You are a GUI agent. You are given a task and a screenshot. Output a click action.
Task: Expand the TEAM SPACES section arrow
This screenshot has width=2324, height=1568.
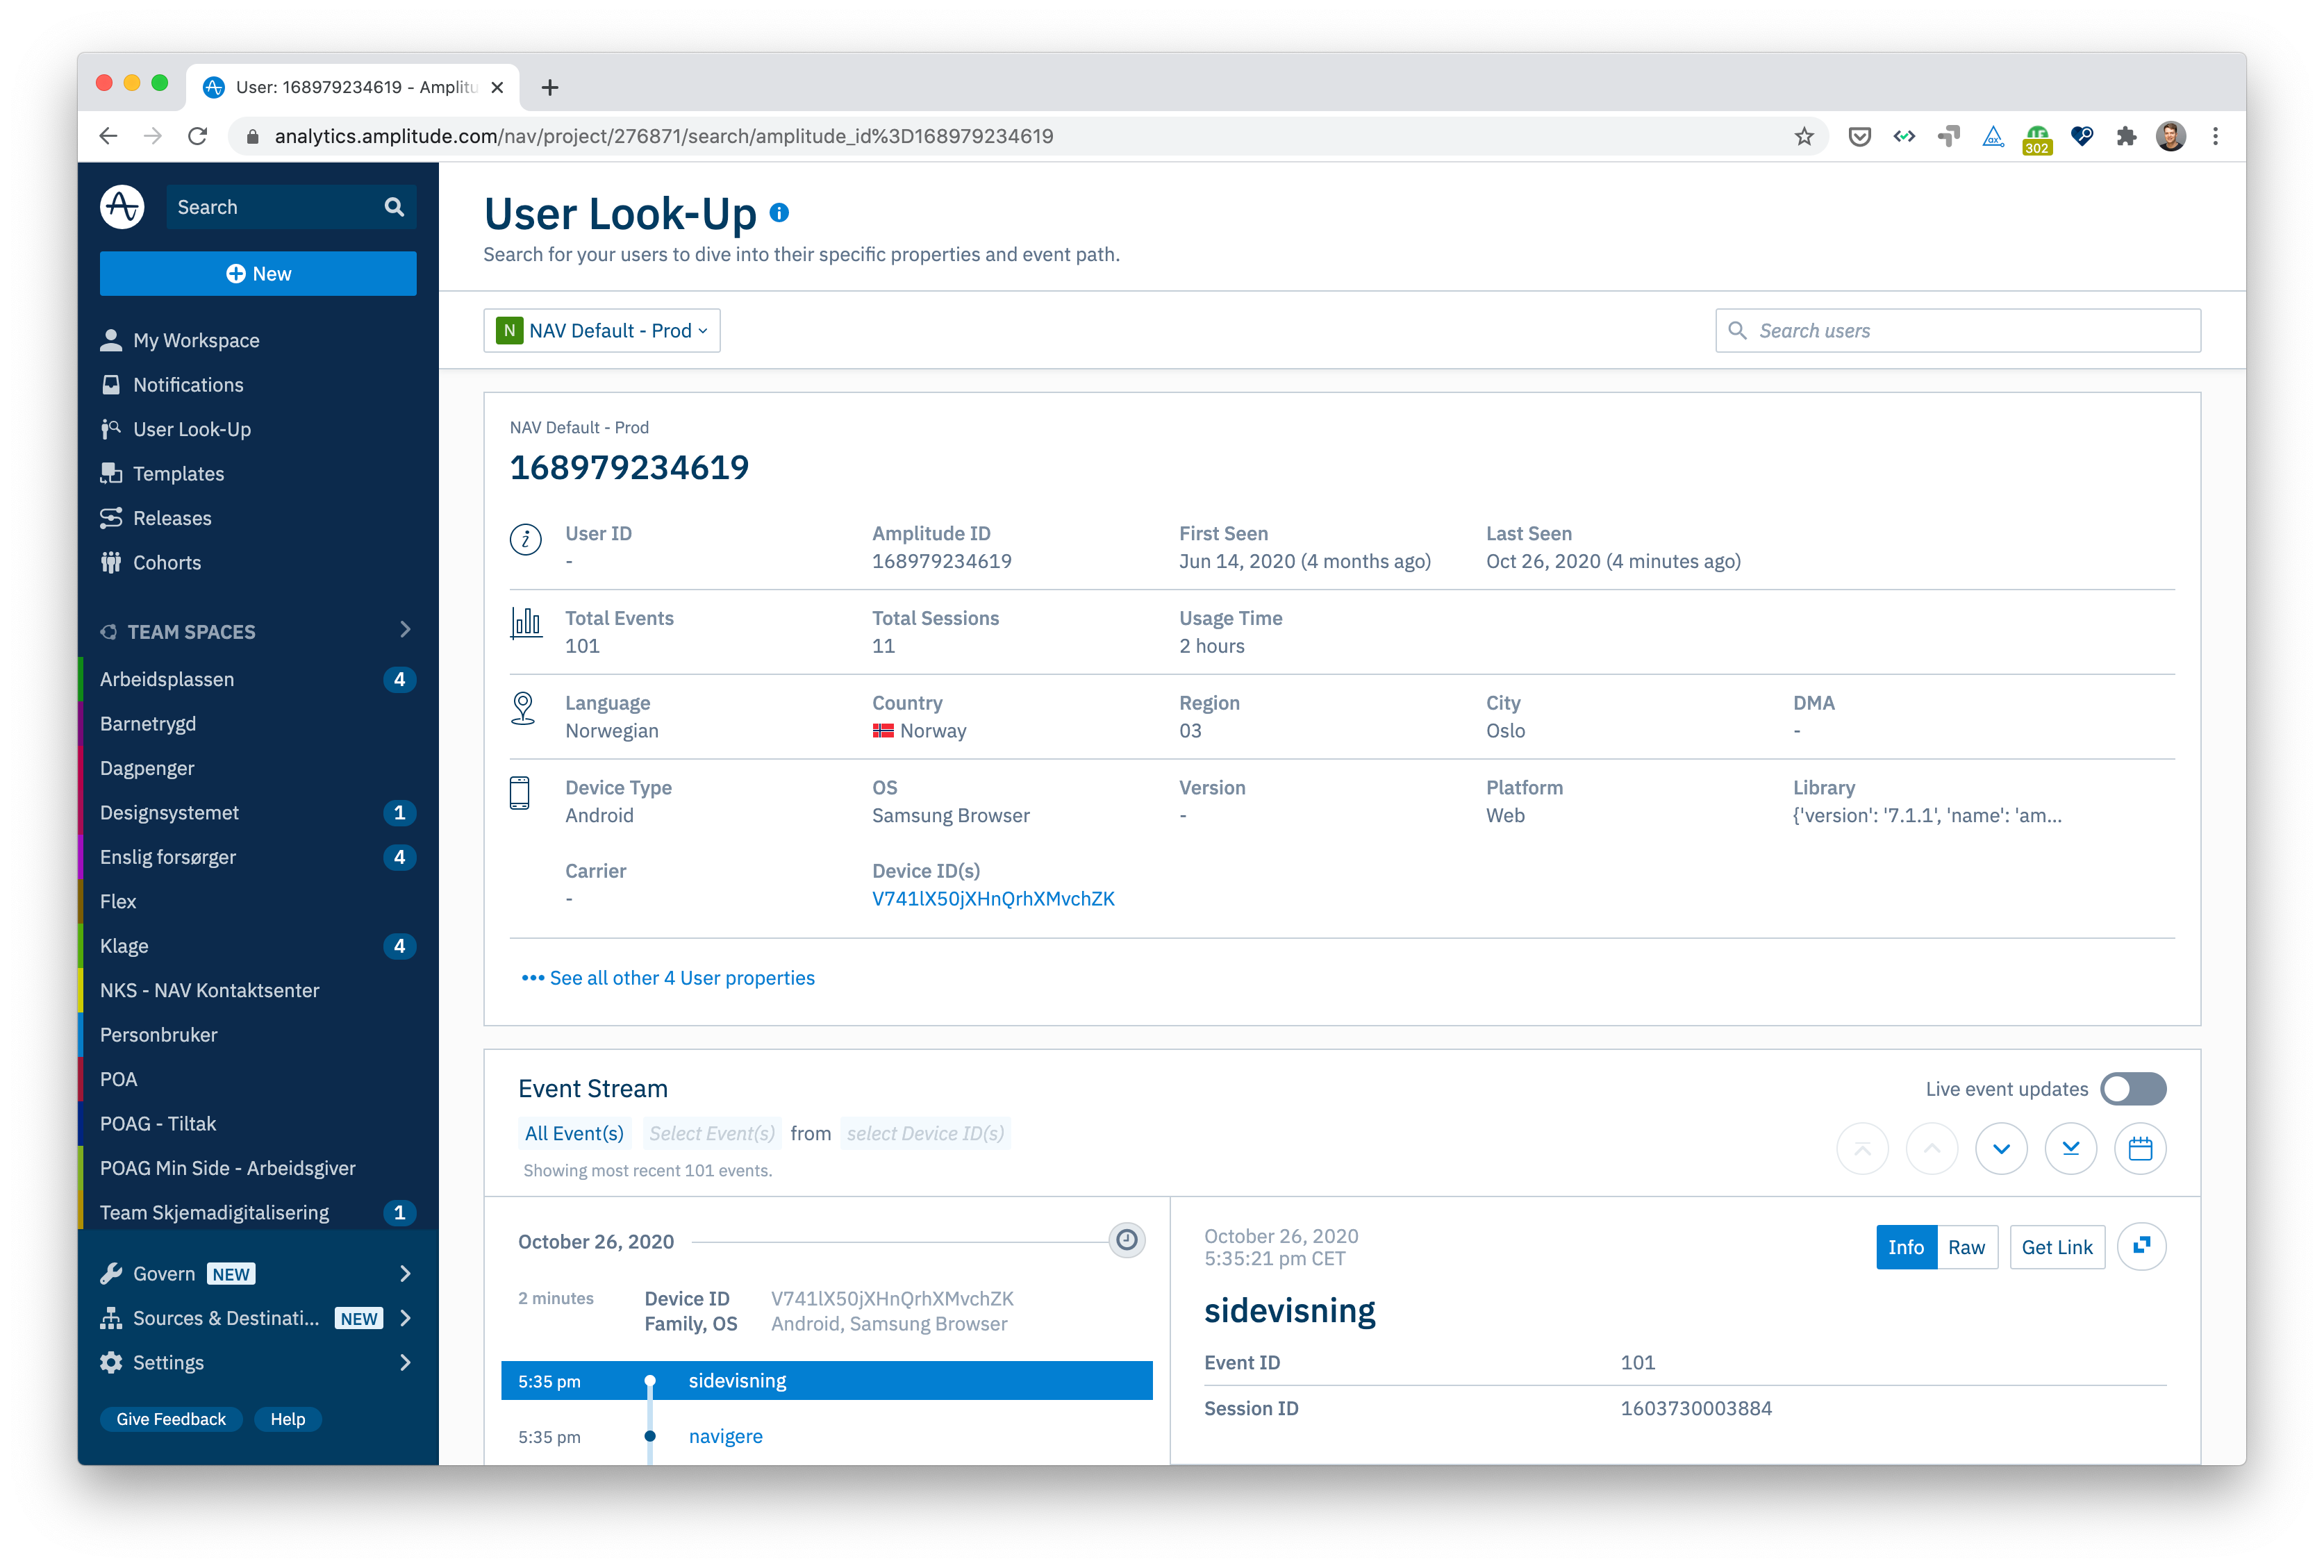[405, 630]
